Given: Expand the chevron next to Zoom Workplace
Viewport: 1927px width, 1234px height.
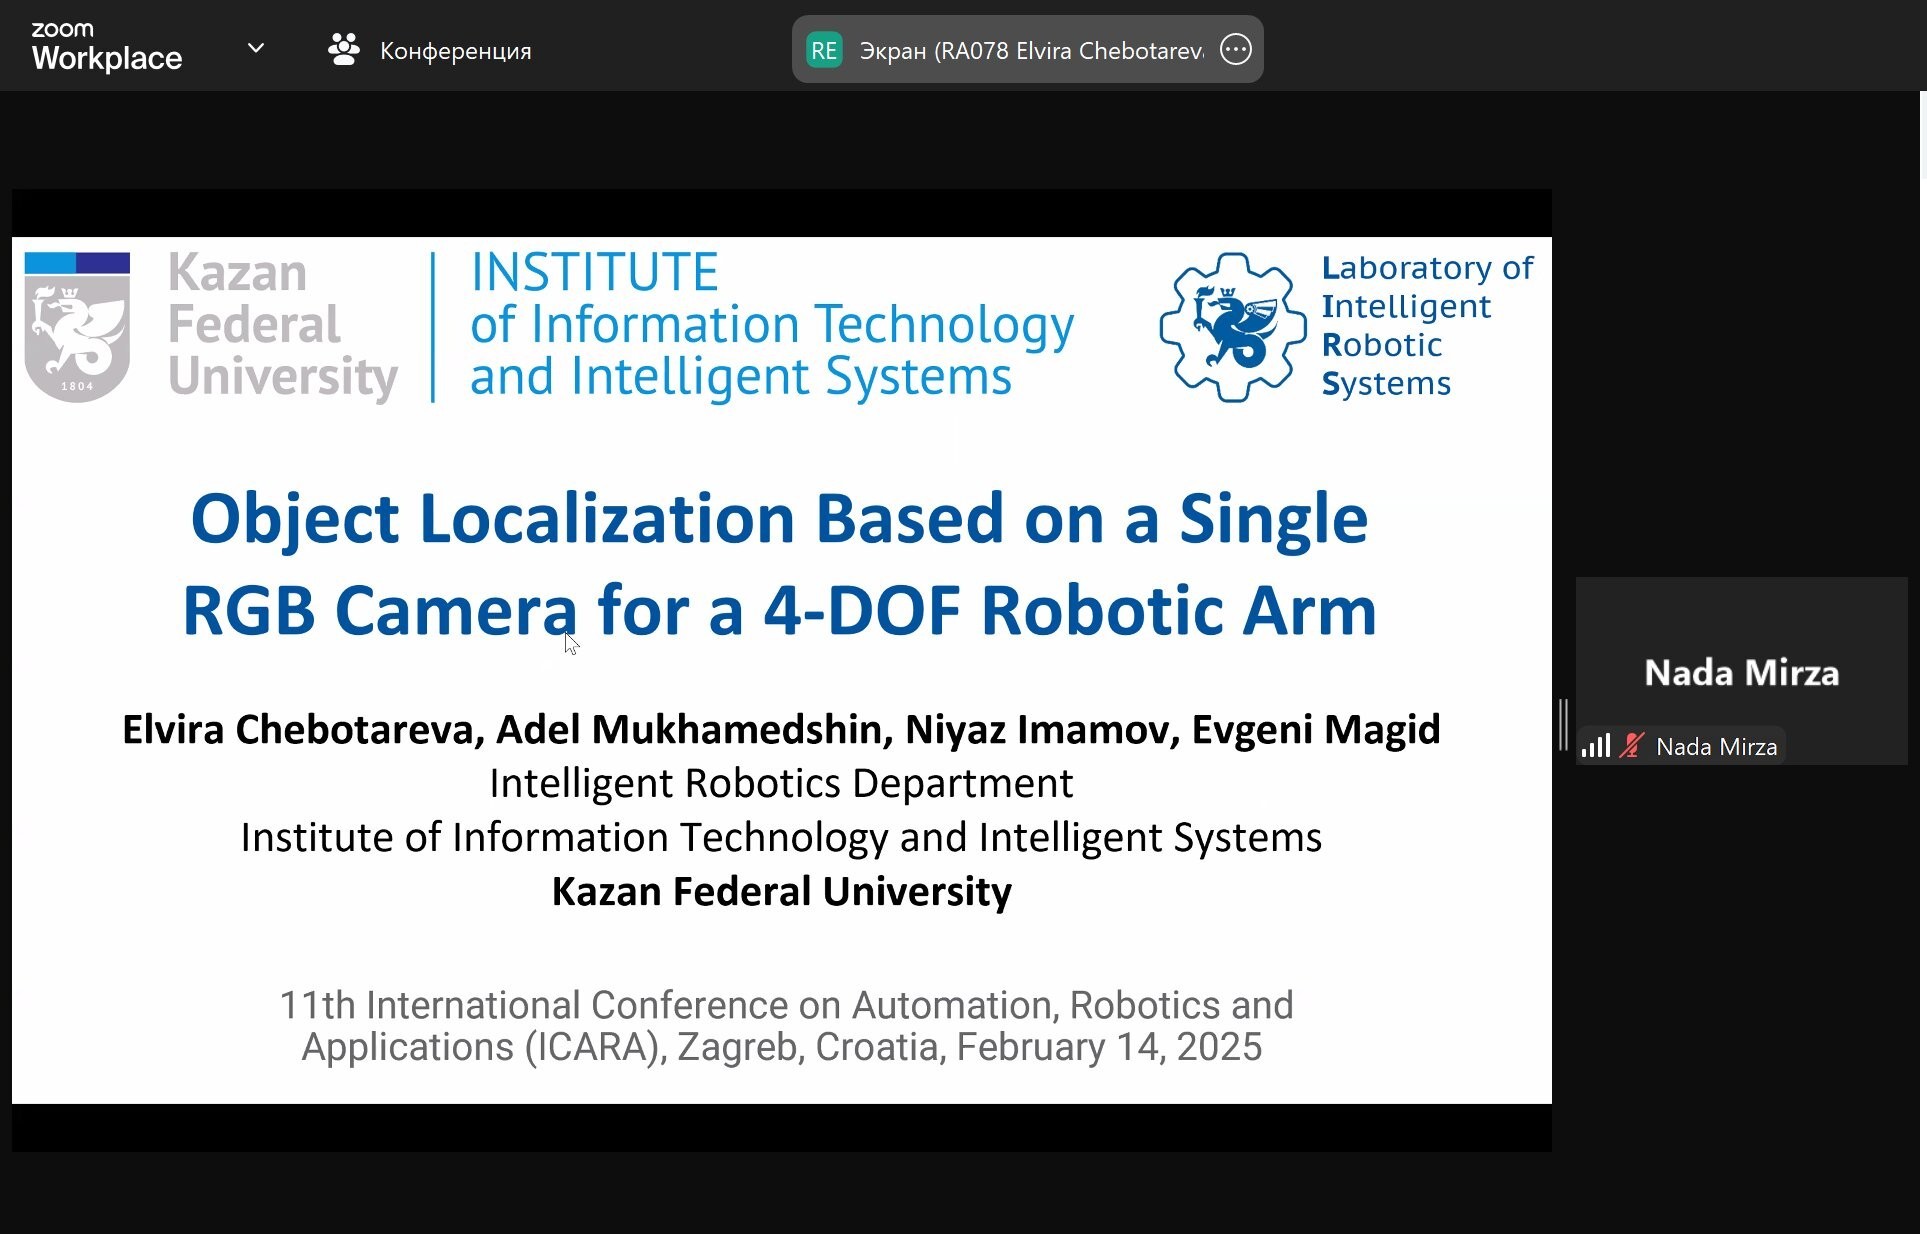Looking at the screenshot, I should 256,48.
